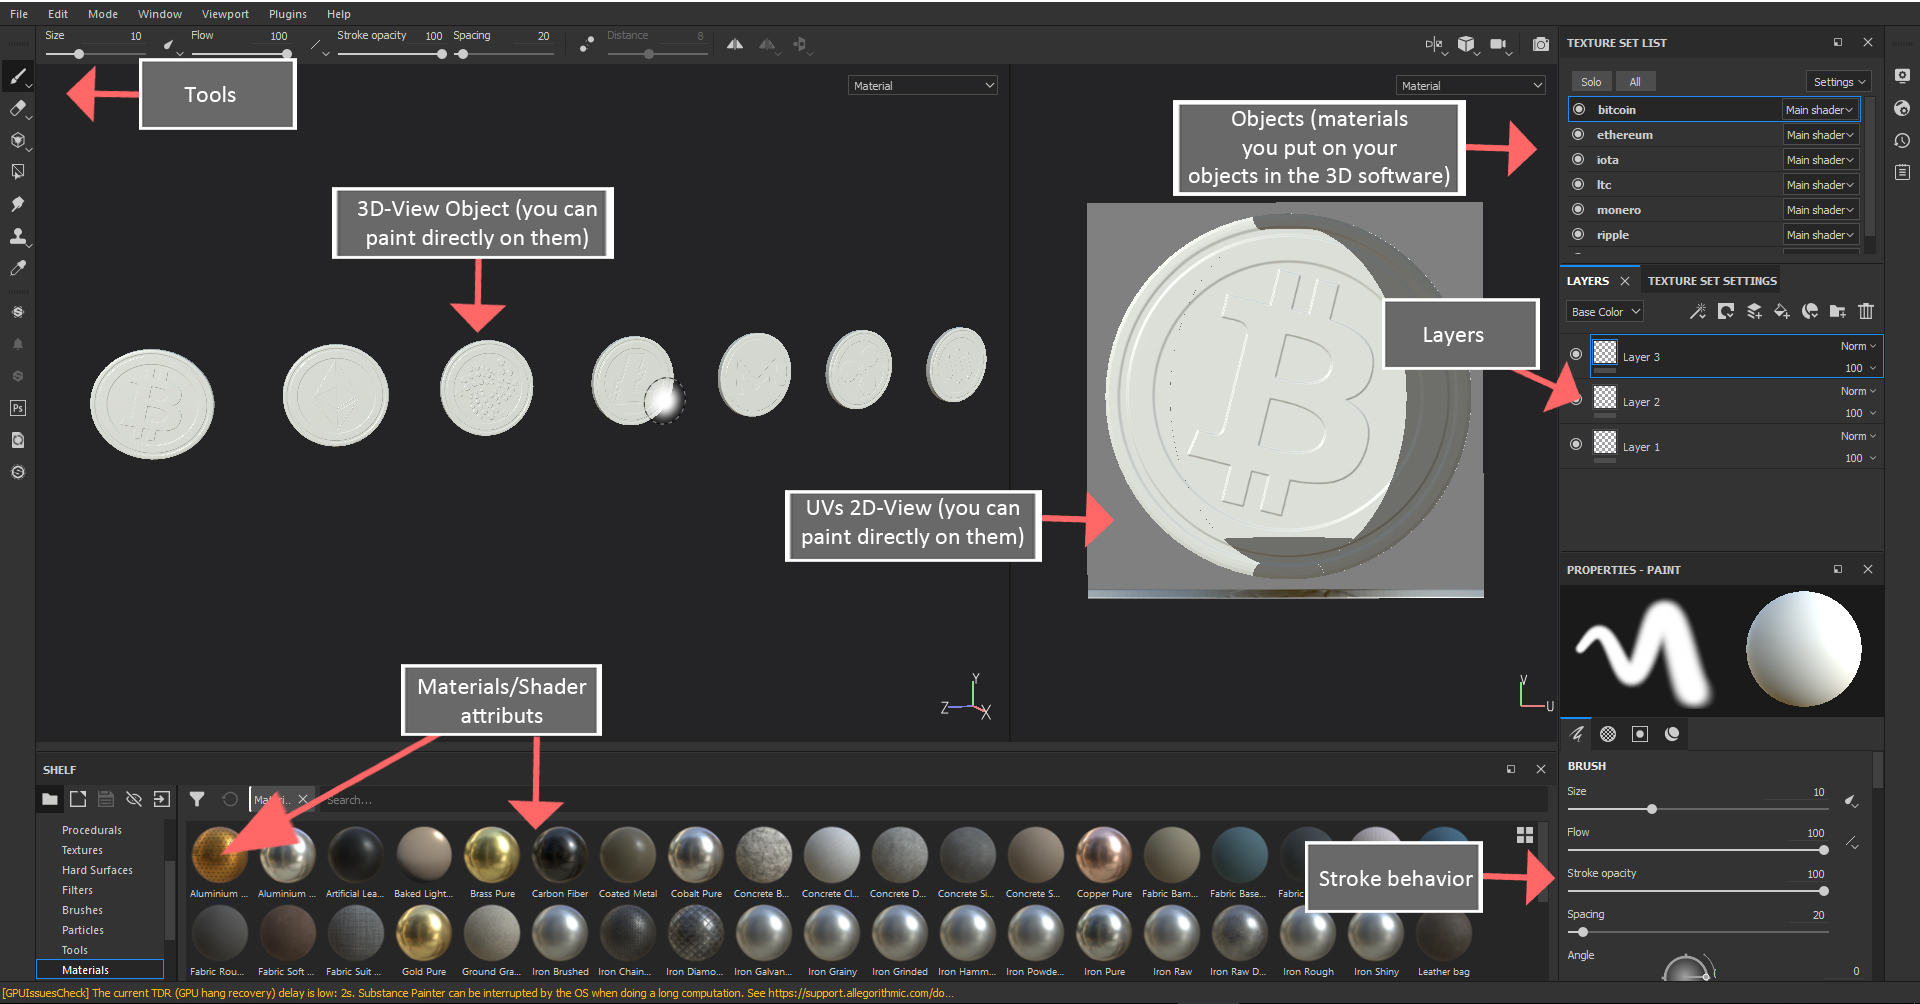The width and height of the screenshot is (1920, 1004).
Task: Open Hard Surfaces shelf category
Action: [97, 870]
